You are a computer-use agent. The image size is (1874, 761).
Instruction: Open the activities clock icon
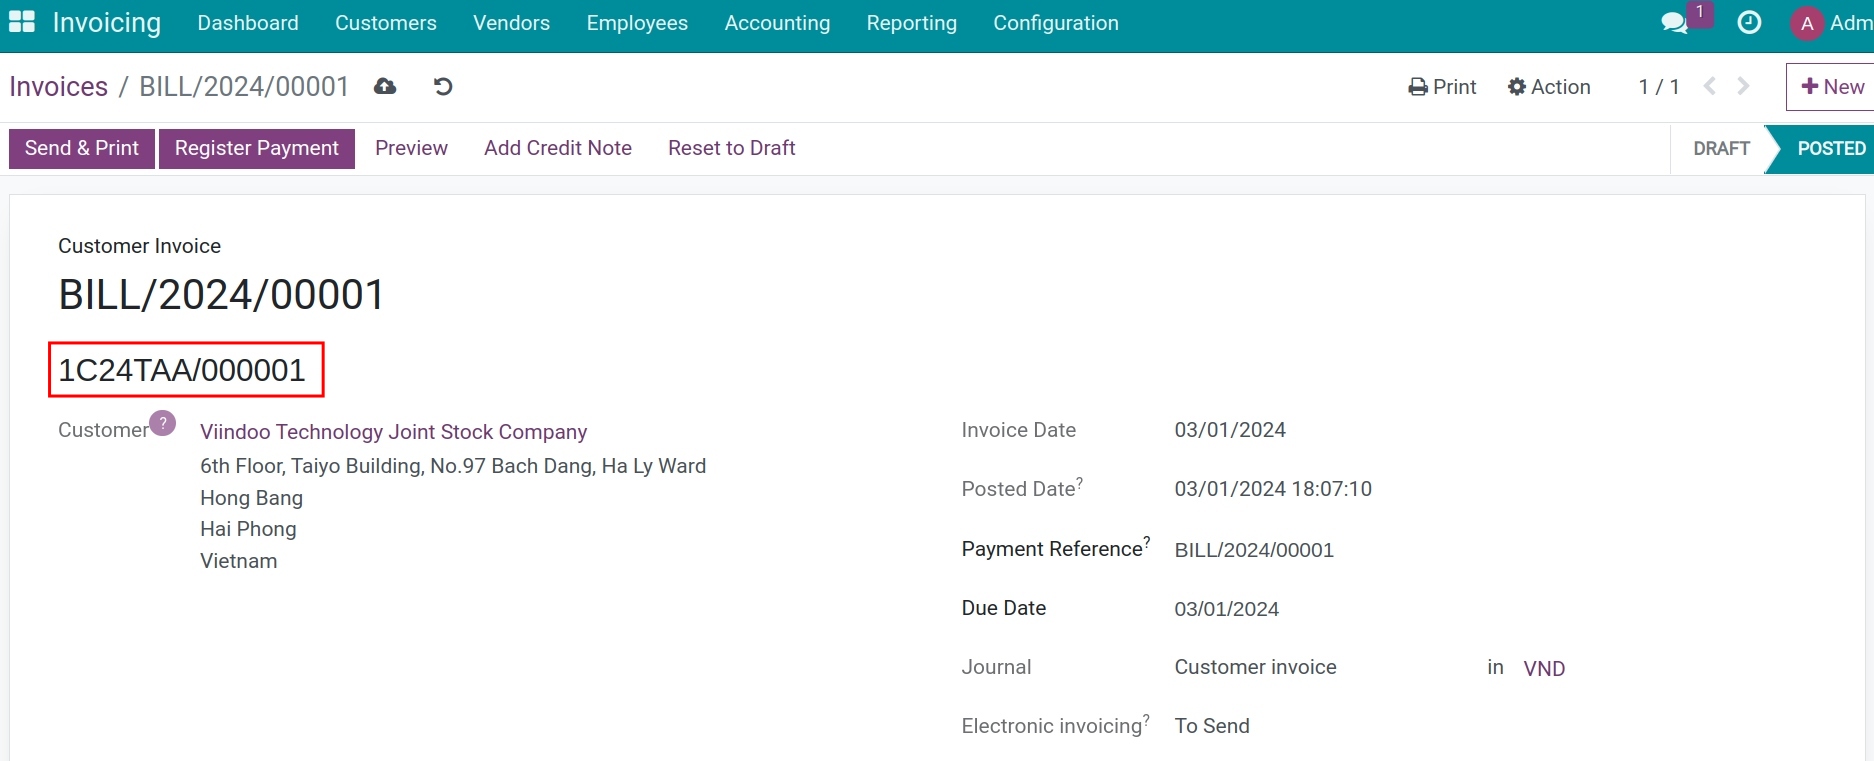(1749, 23)
